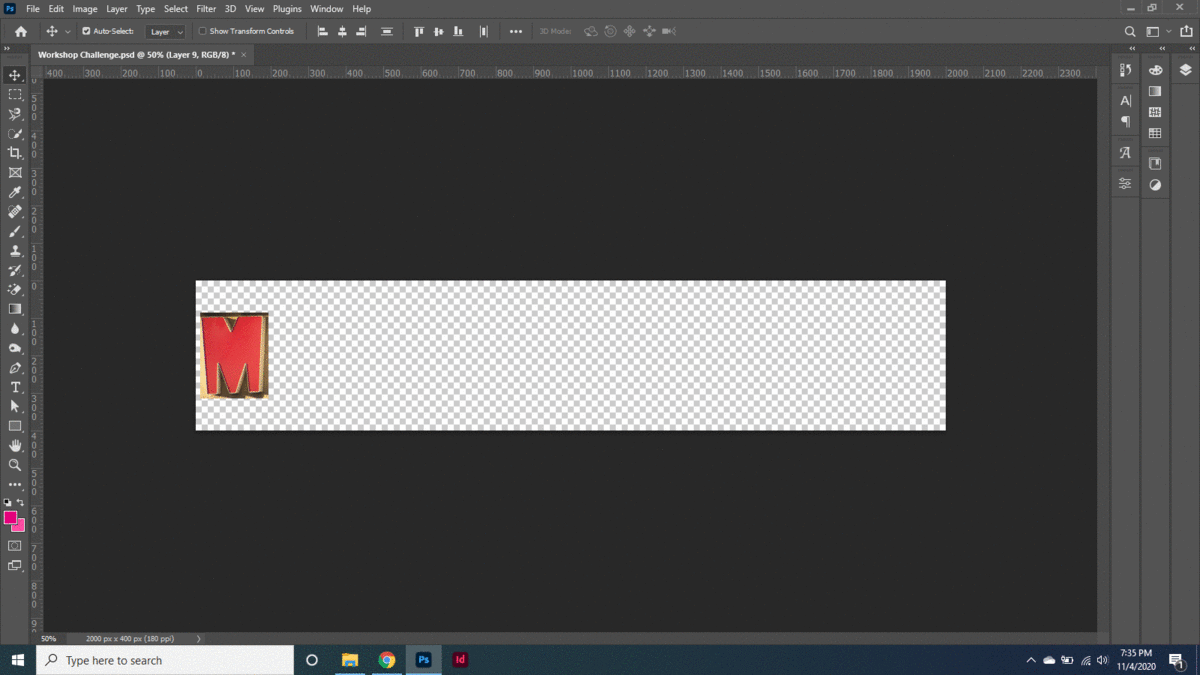Open the File menu

coord(33,9)
